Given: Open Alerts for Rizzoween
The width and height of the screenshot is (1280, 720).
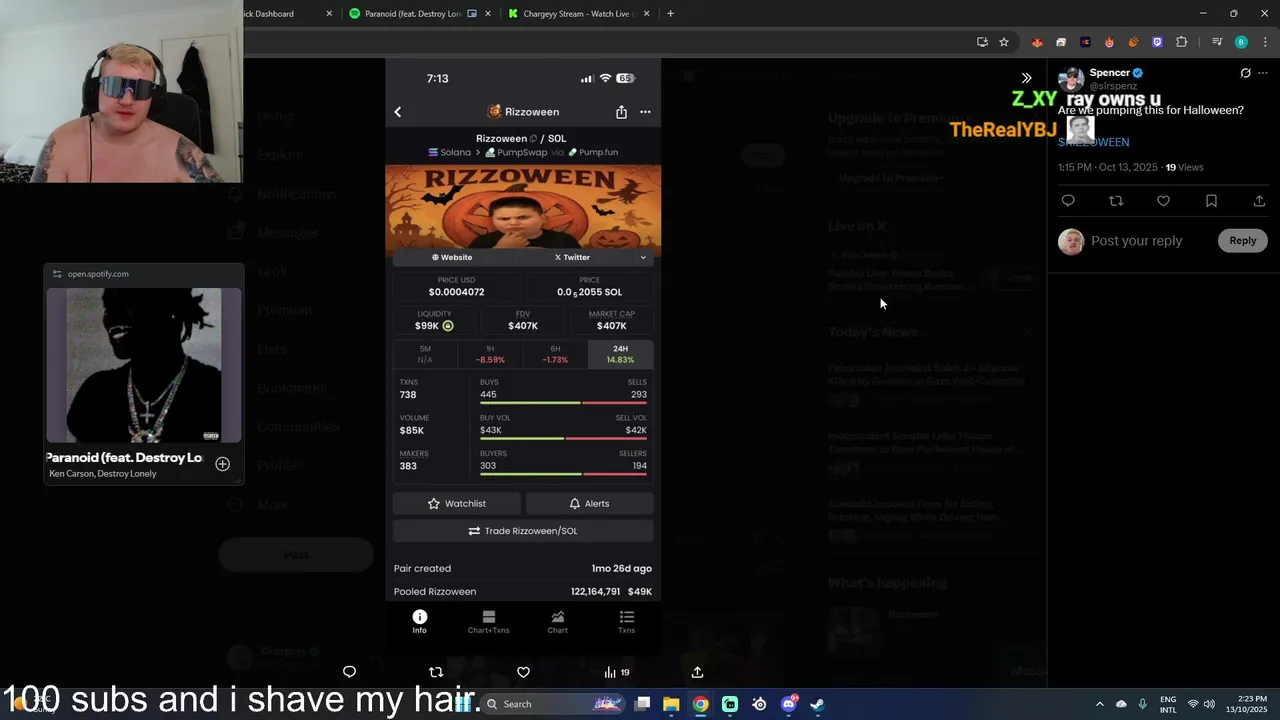Looking at the screenshot, I should pos(589,503).
